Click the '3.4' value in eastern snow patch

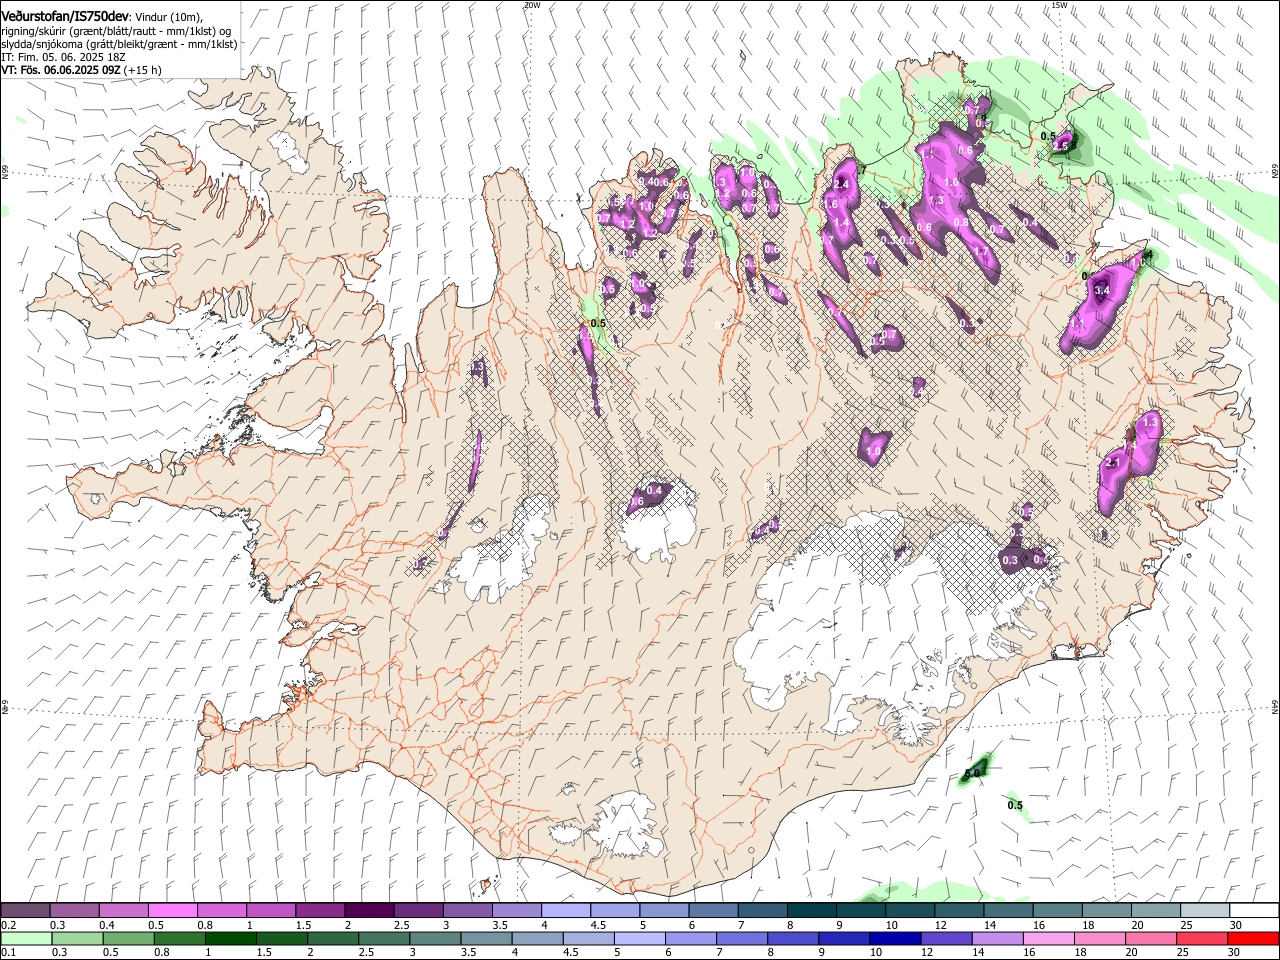[1103, 291]
